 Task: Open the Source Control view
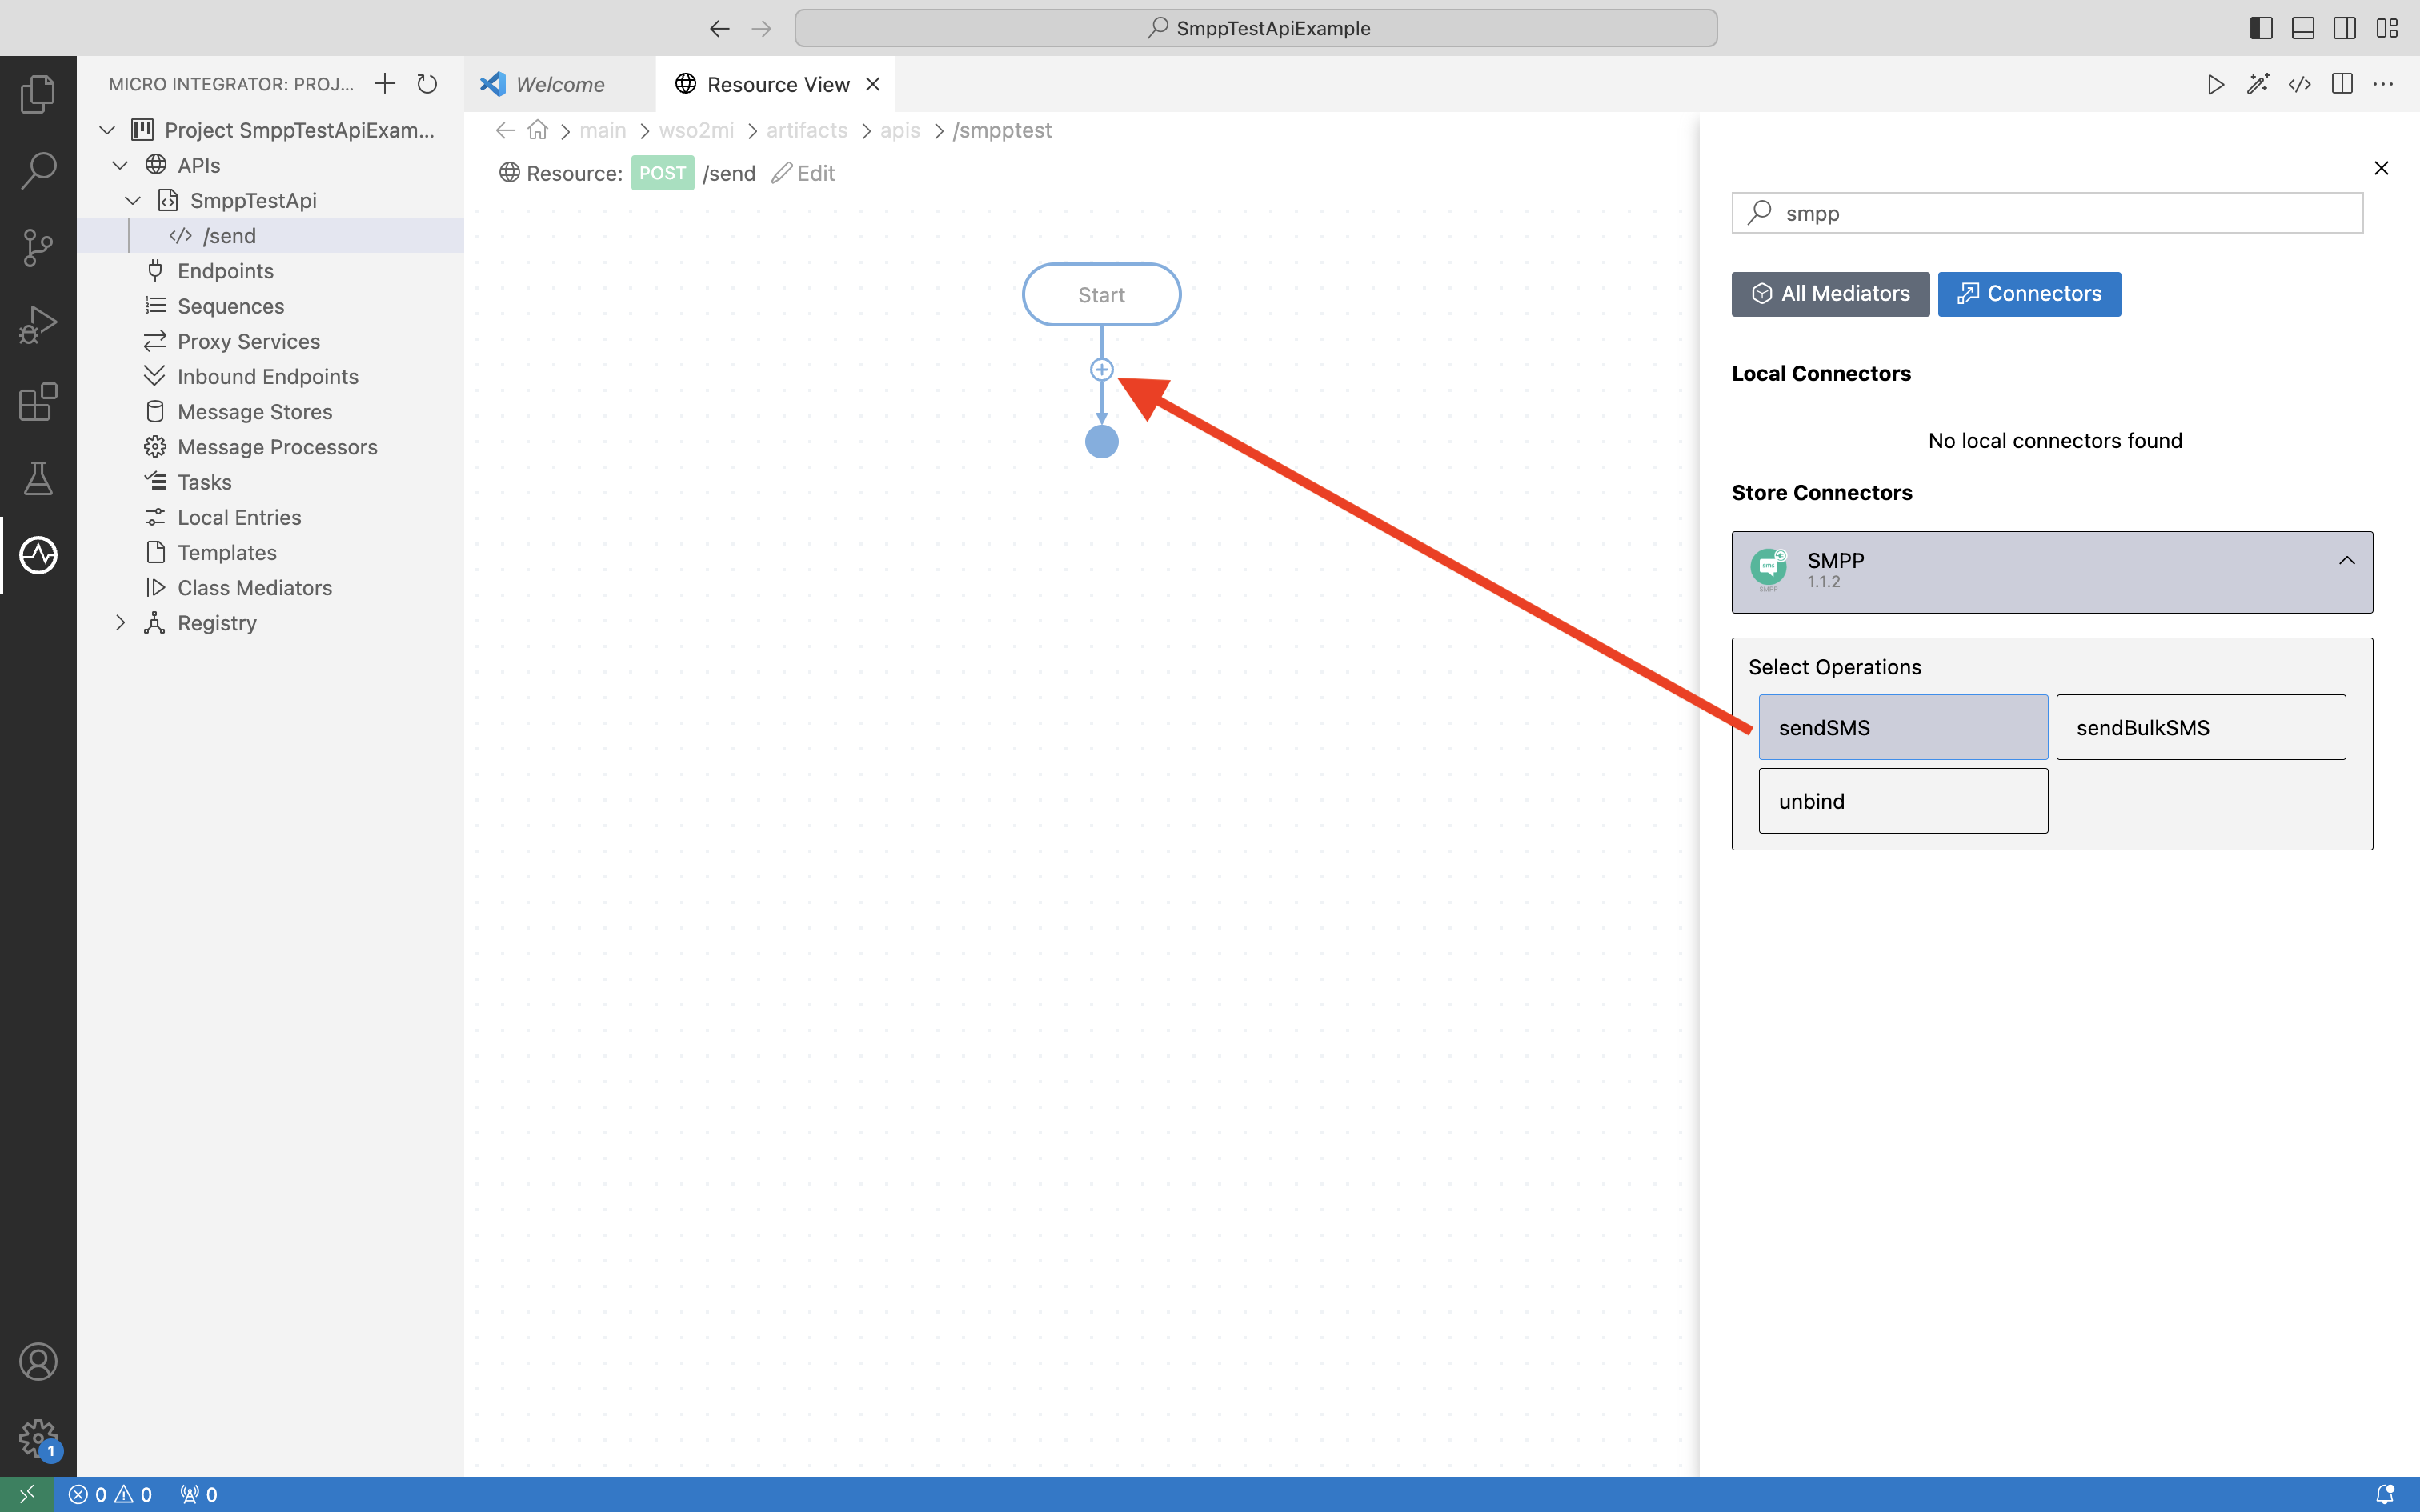[38, 247]
